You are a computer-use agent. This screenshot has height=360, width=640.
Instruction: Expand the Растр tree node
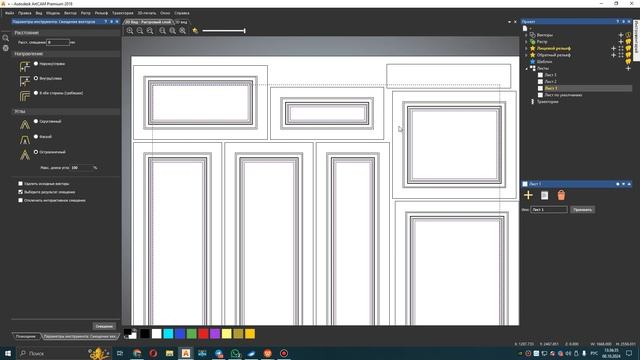pos(526,42)
